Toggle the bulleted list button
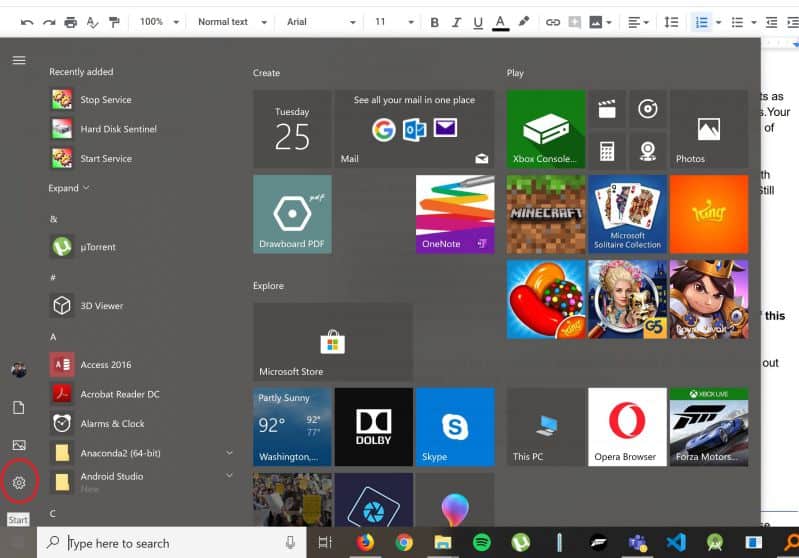 click(x=737, y=22)
